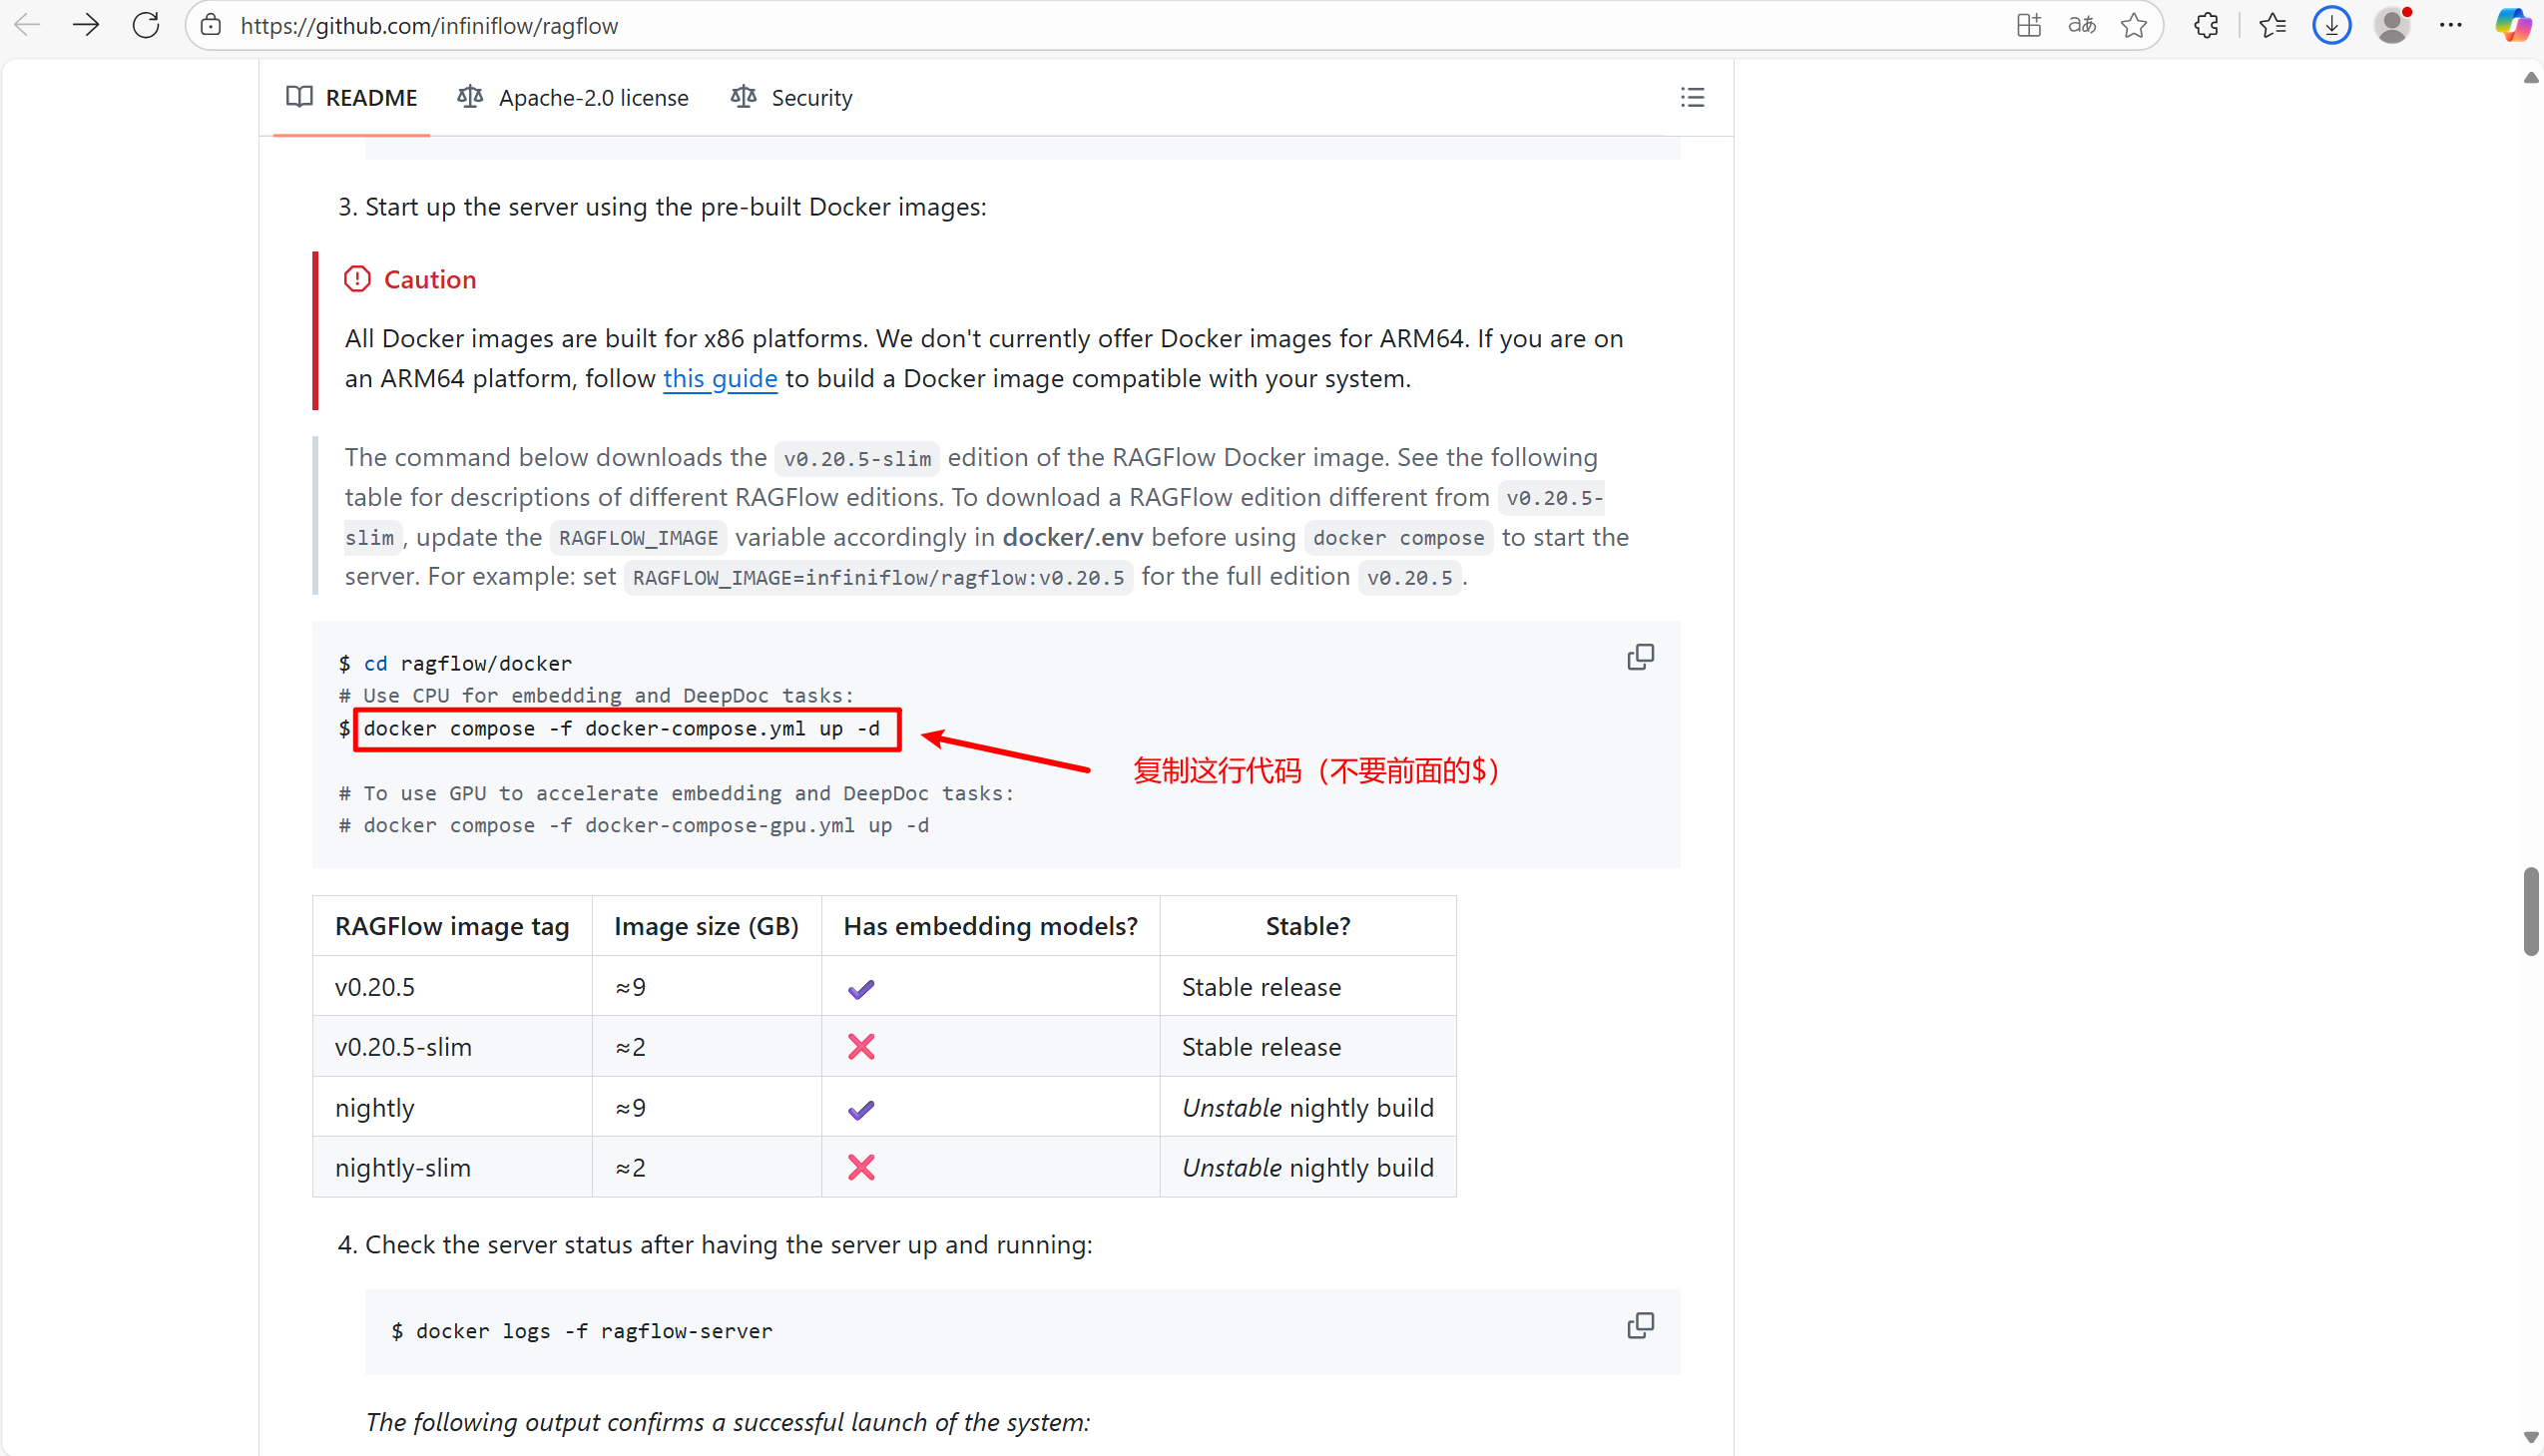2544x1456 pixels.
Task: Click the browser refresh icon
Action: (146, 25)
